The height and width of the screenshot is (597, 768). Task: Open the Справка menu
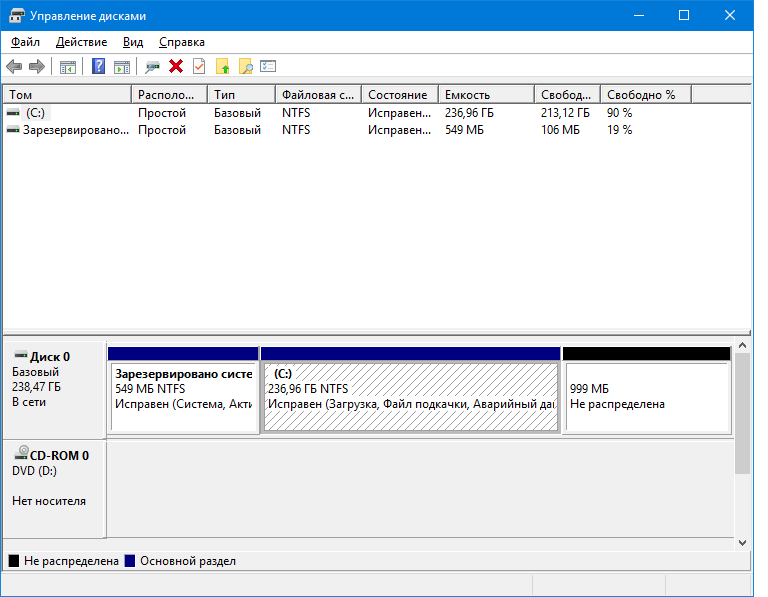point(182,42)
